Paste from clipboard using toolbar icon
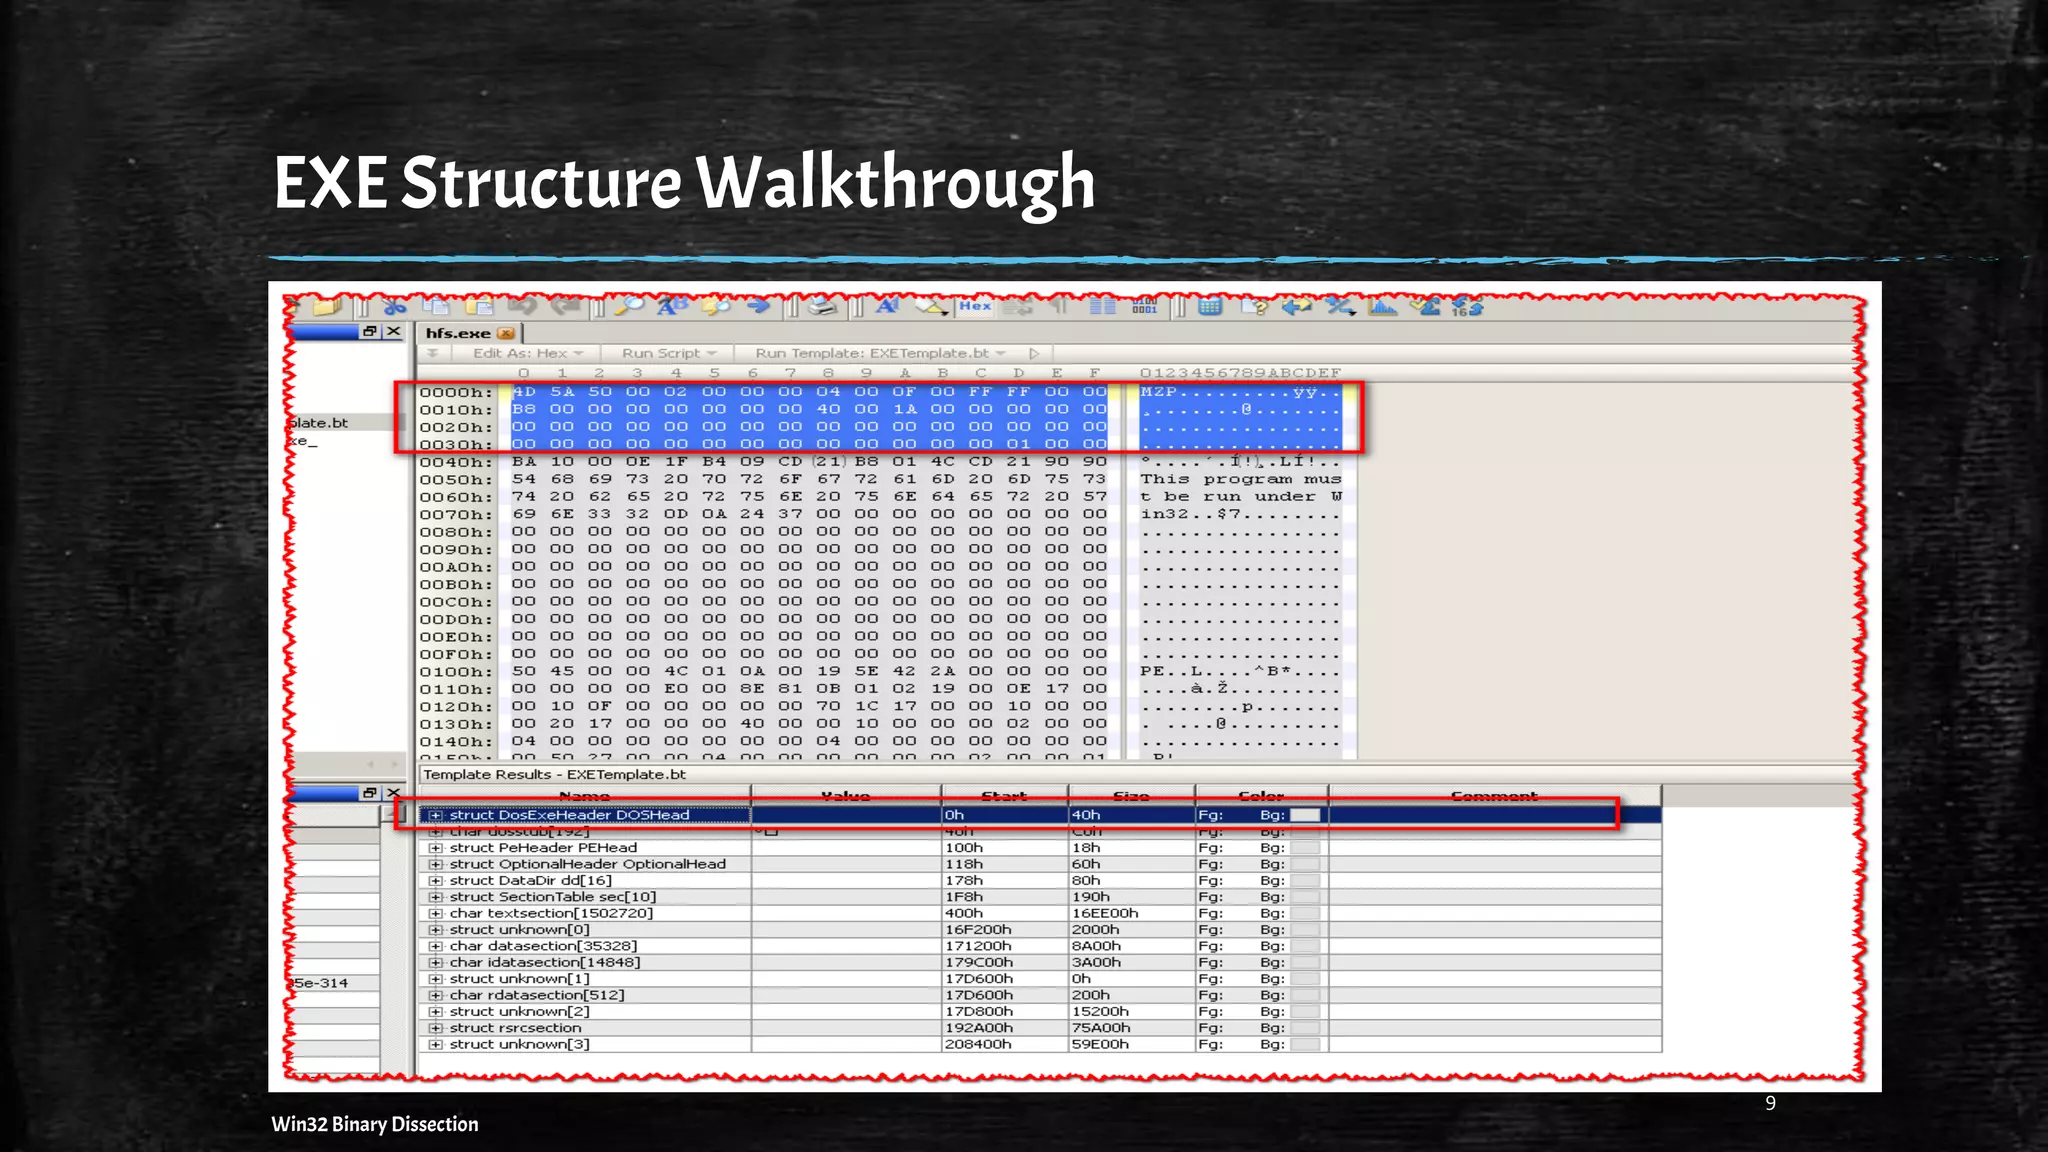2048x1152 pixels. (480, 306)
